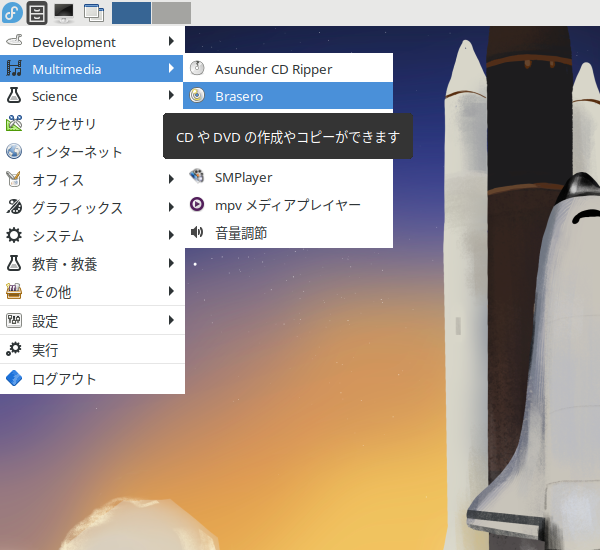Expand the 教育・教養 submenu arrow
The width and height of the screenshot is (600, 550).
point(171,263)
